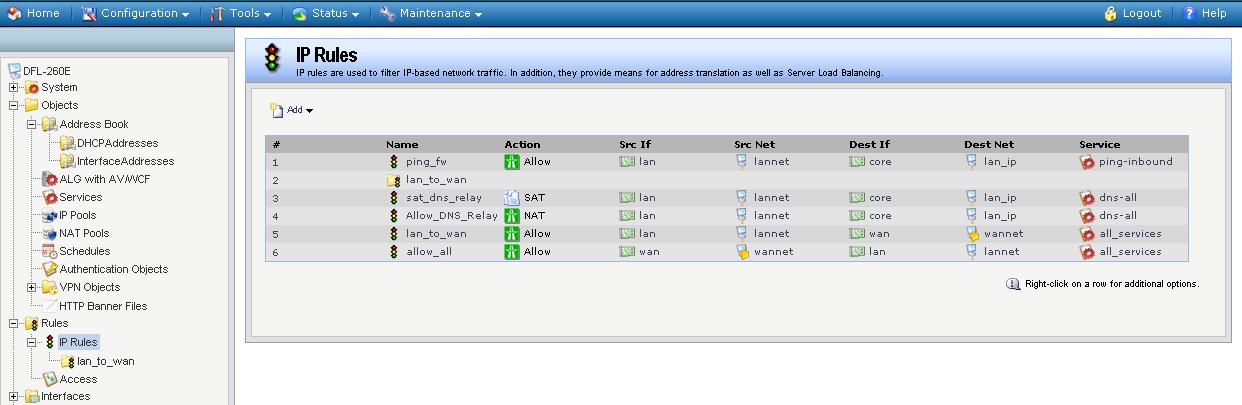Click the Authentication Objects icon
1242x405 pixels.
coord(50,269)
